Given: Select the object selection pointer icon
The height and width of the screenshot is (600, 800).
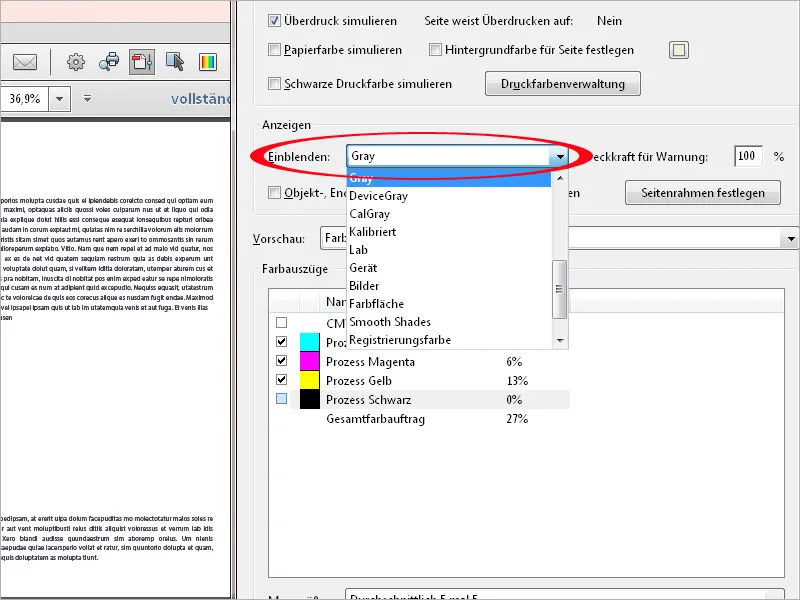Looking at the screenshot, I should click(x=175, y=62).
